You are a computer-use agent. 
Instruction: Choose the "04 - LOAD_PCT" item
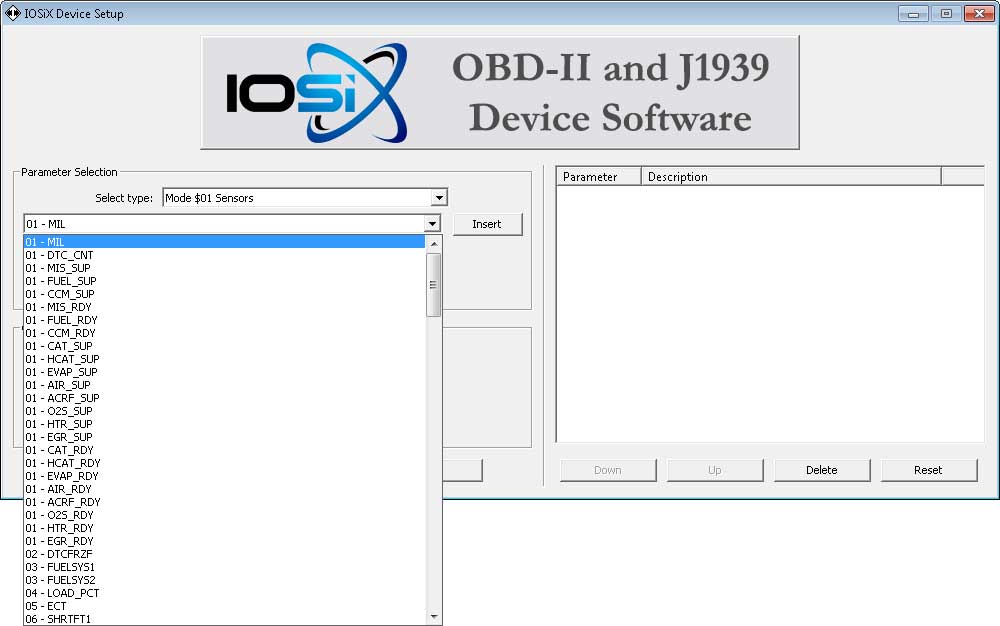(x=224, y=593)
